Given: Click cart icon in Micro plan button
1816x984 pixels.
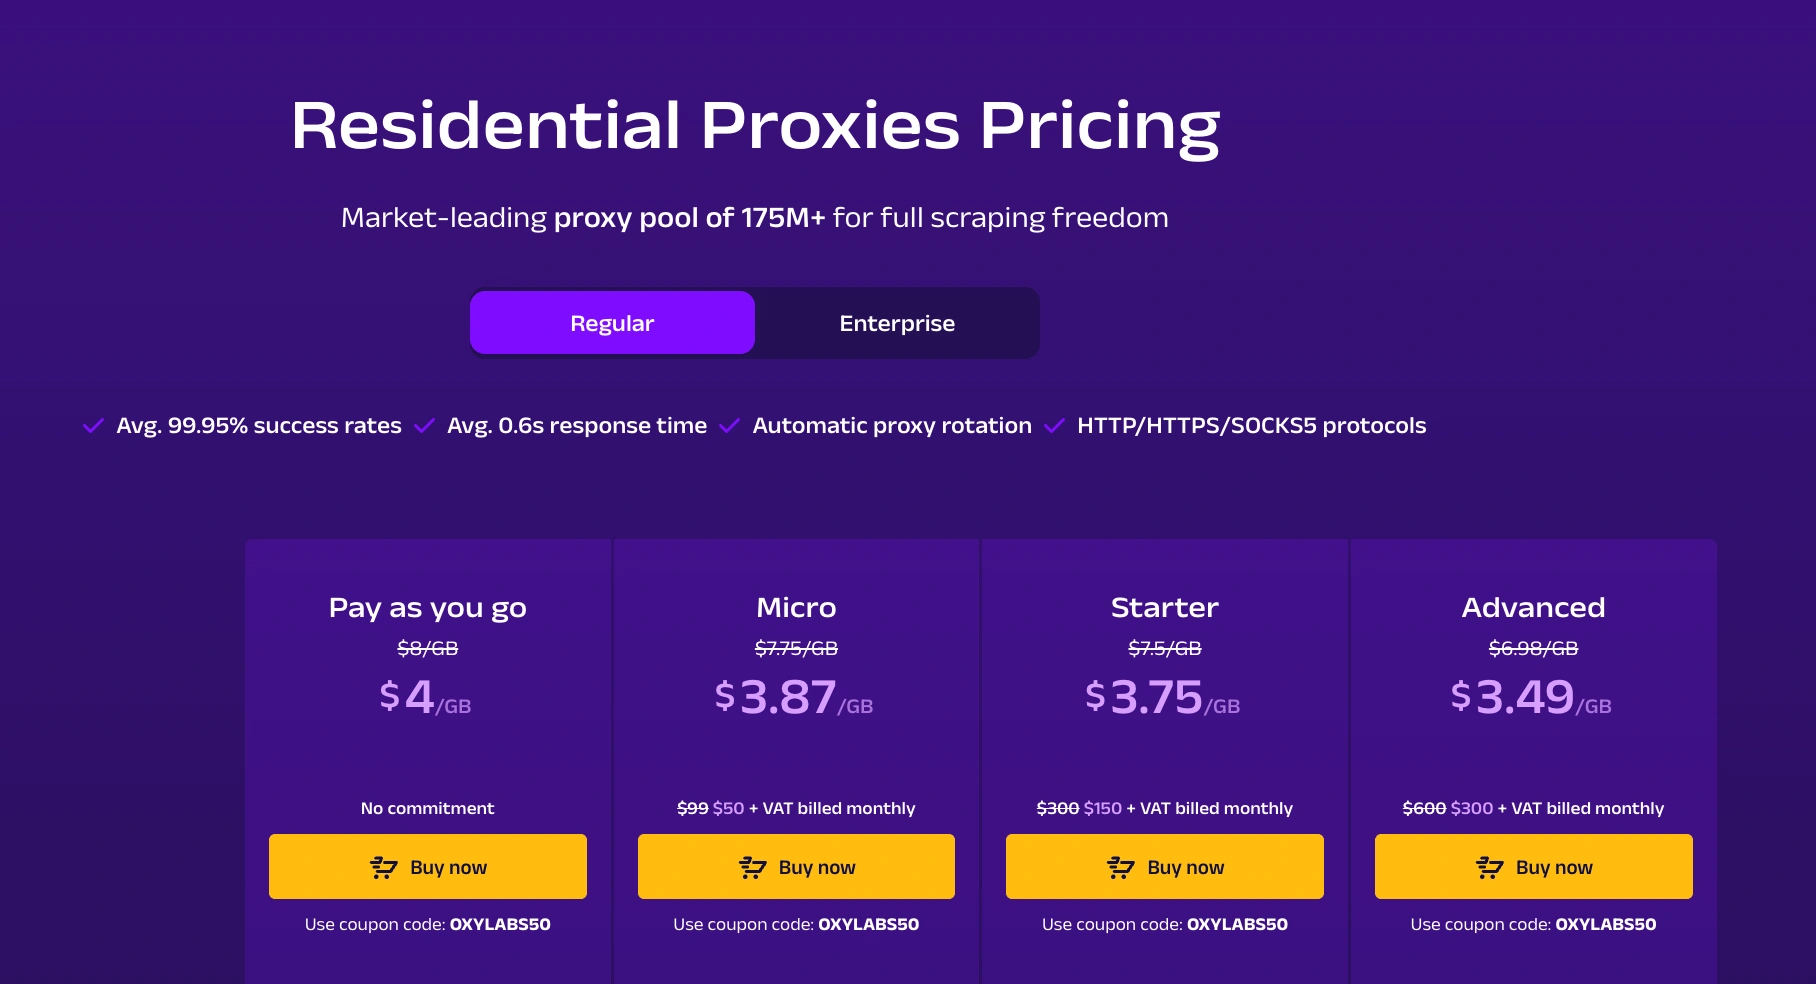Looking at the screenshot, I should (752, 867).
